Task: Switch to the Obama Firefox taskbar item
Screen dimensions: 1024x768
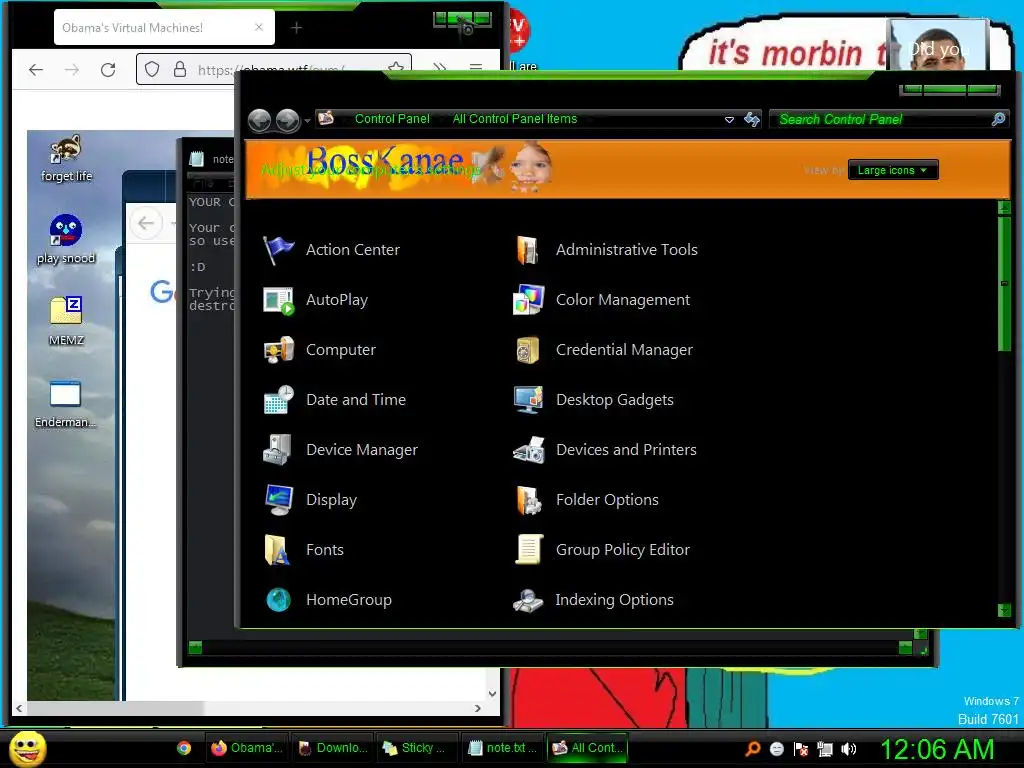Action: point(247,748)
